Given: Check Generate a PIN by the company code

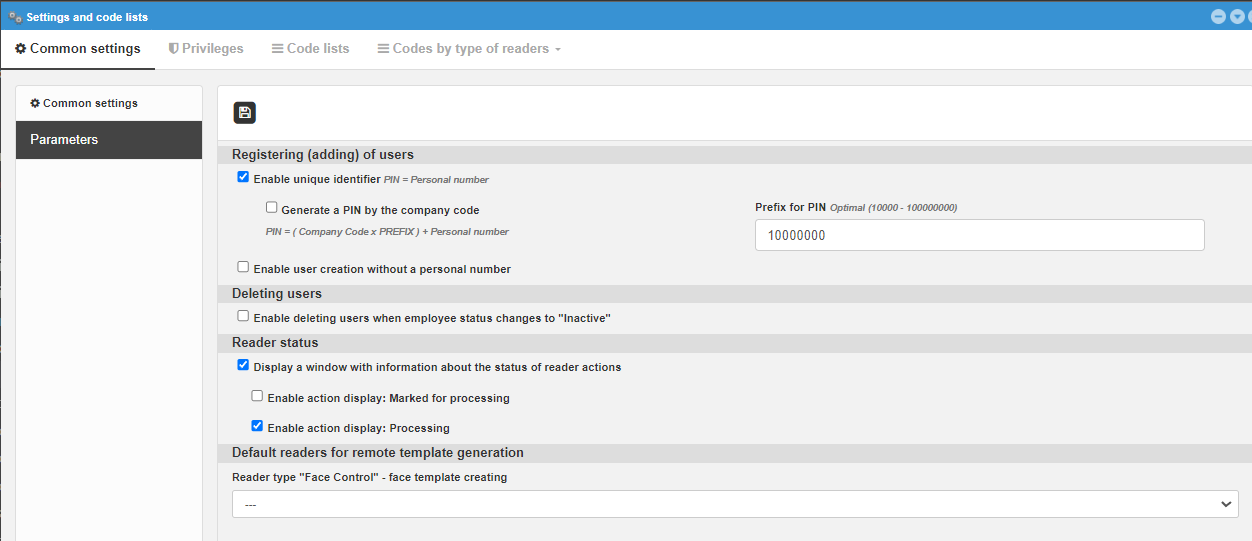Looking at the screenshot, I should (271, 208).
